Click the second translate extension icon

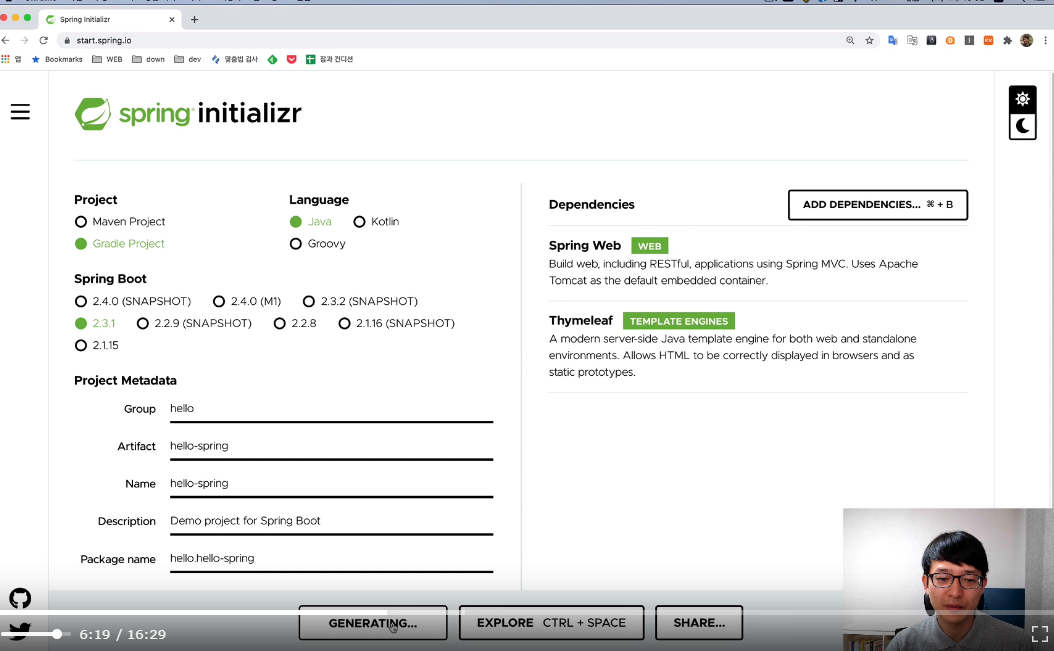(x=912, y=40)
